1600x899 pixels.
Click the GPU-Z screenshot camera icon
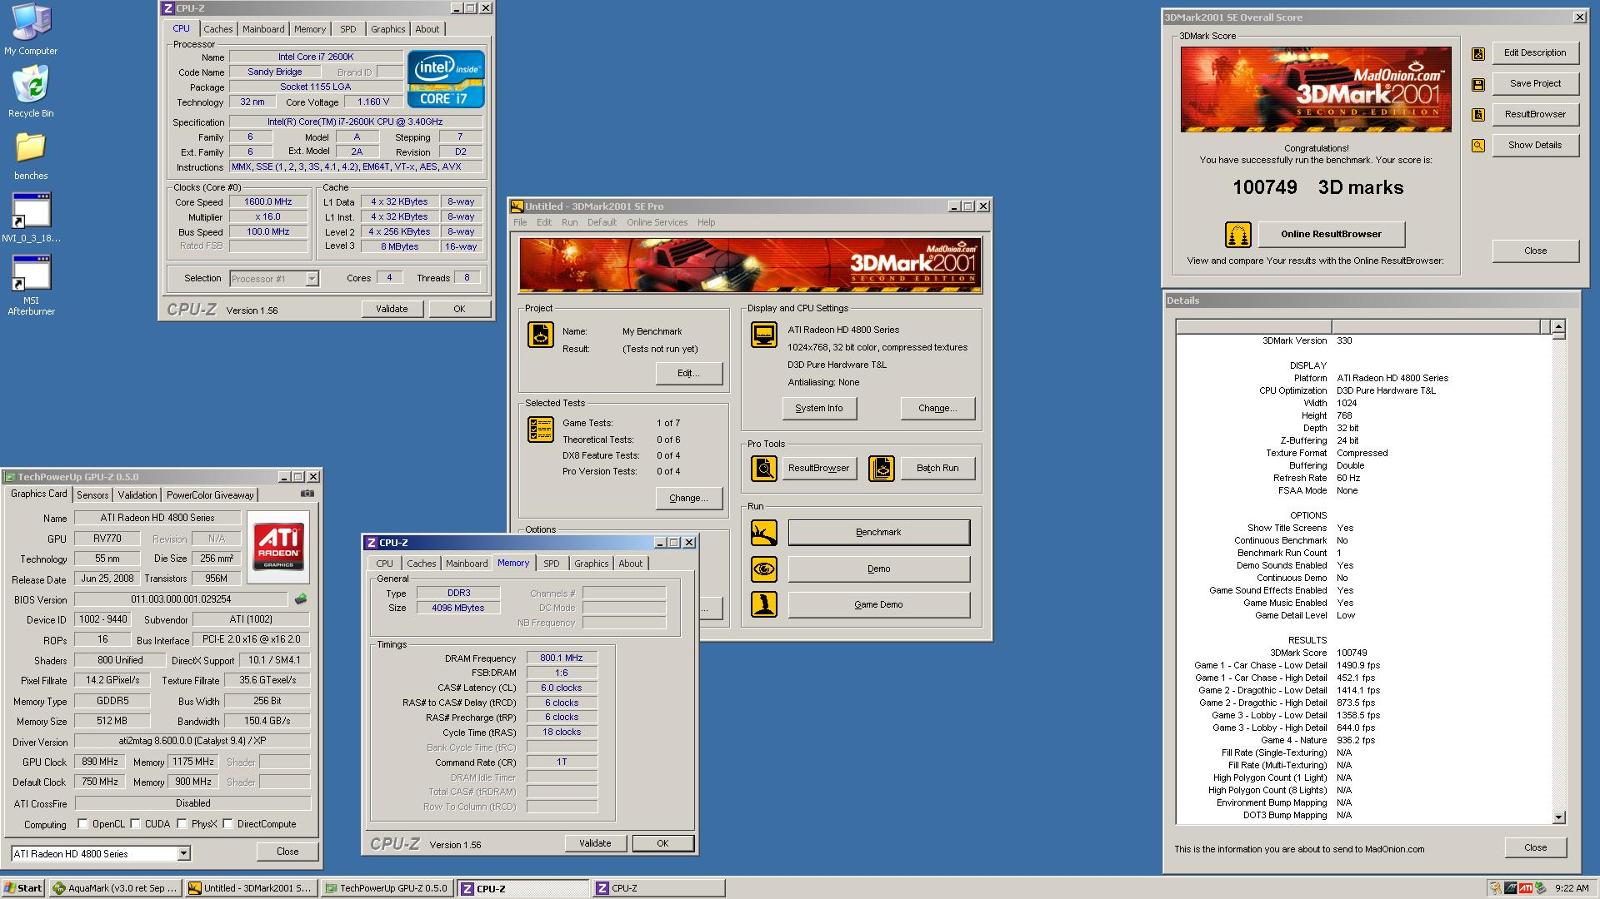307,494
